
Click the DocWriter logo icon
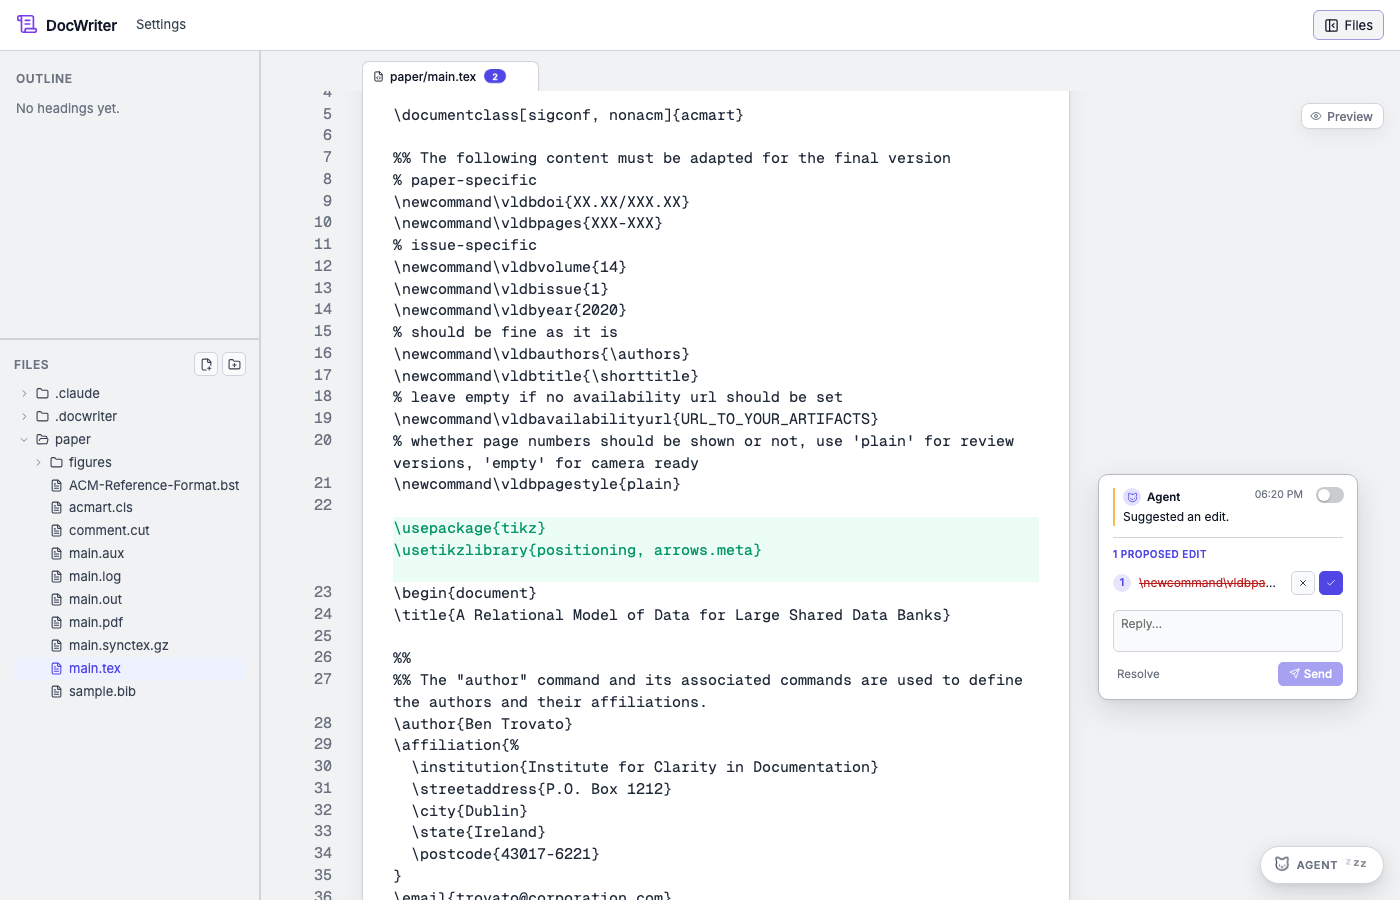click(27, 24)
